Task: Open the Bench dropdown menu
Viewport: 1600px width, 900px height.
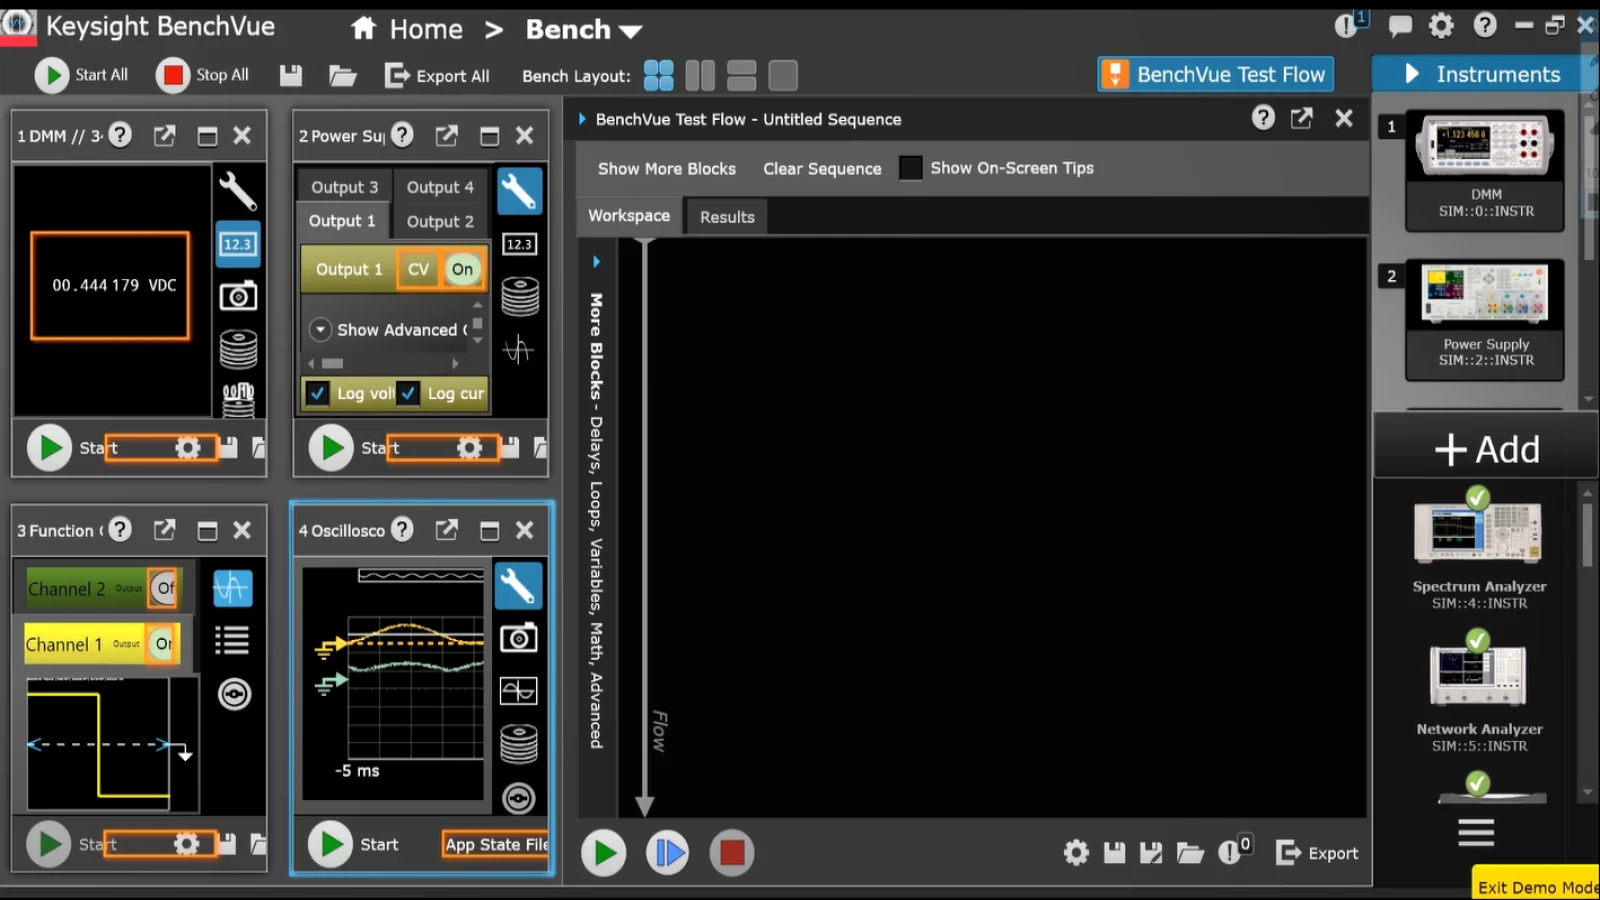Action: (x=584, y=30)
